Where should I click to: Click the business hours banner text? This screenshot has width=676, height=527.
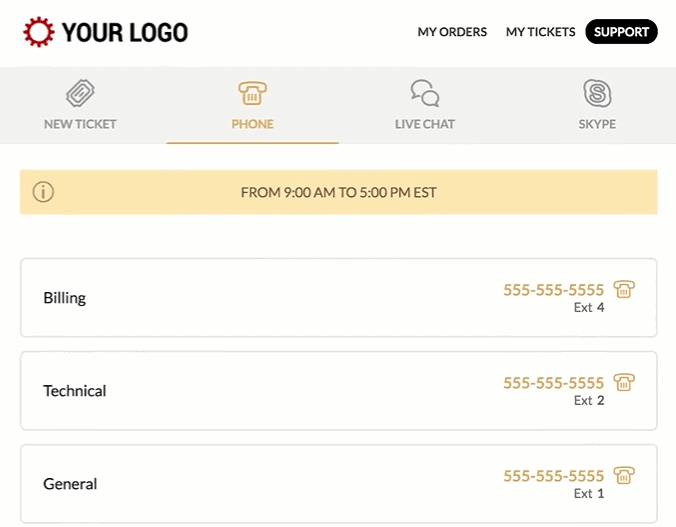(338, 192)
